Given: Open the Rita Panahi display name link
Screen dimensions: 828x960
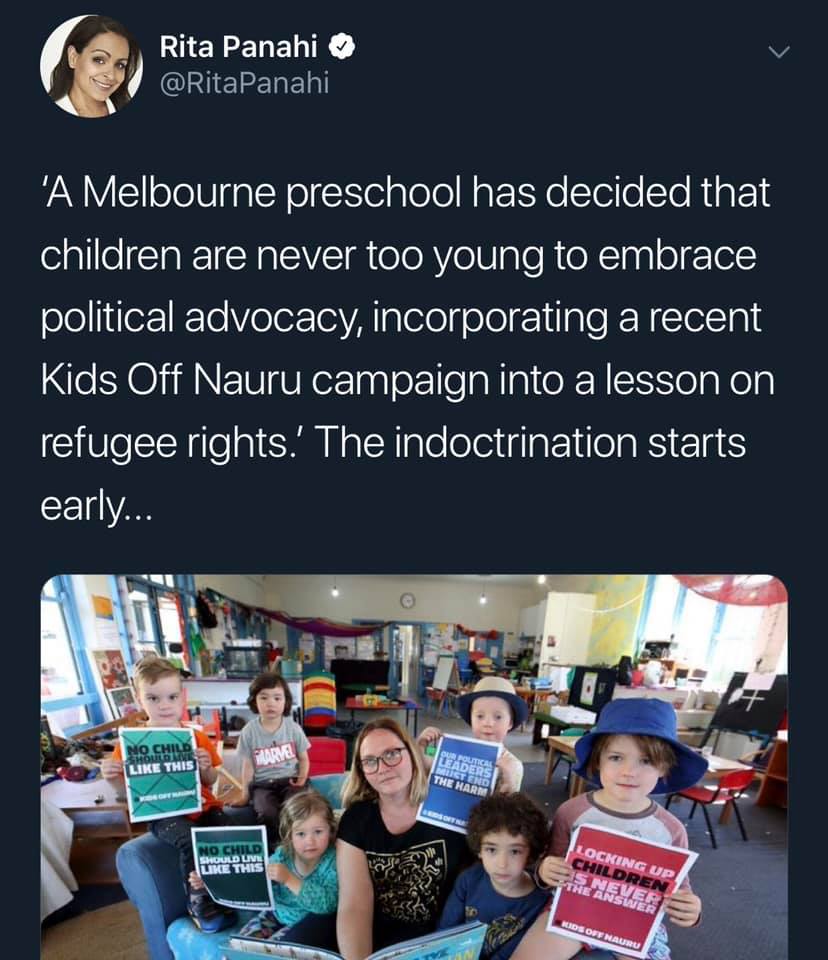Looking at the screenshot, I should (239, 47).
